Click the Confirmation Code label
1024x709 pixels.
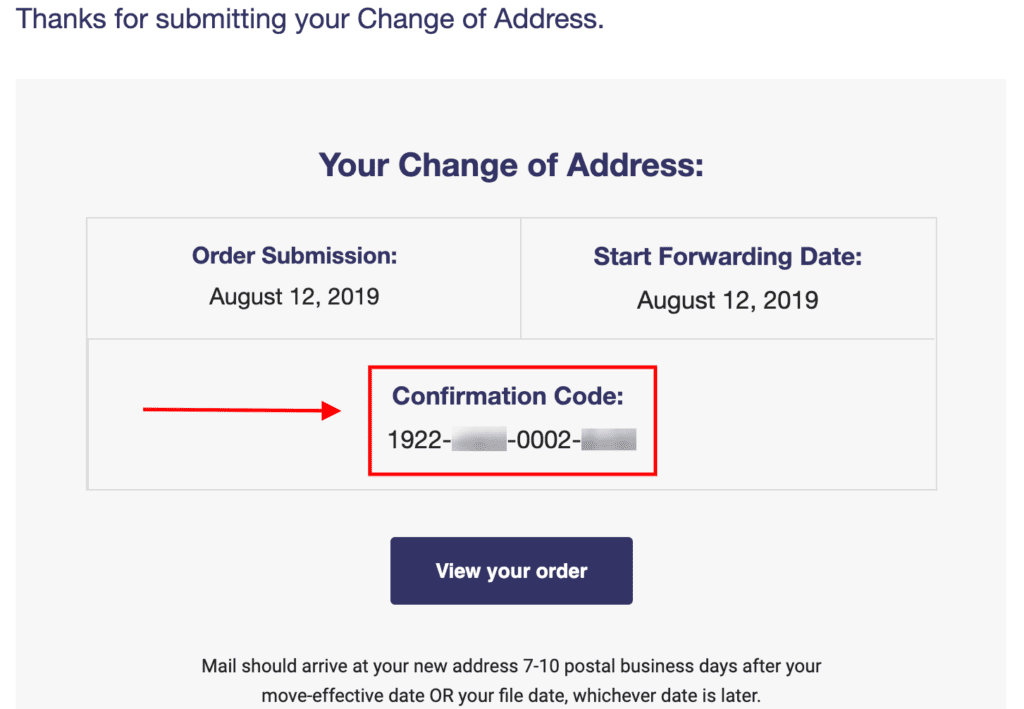(511, 396)
